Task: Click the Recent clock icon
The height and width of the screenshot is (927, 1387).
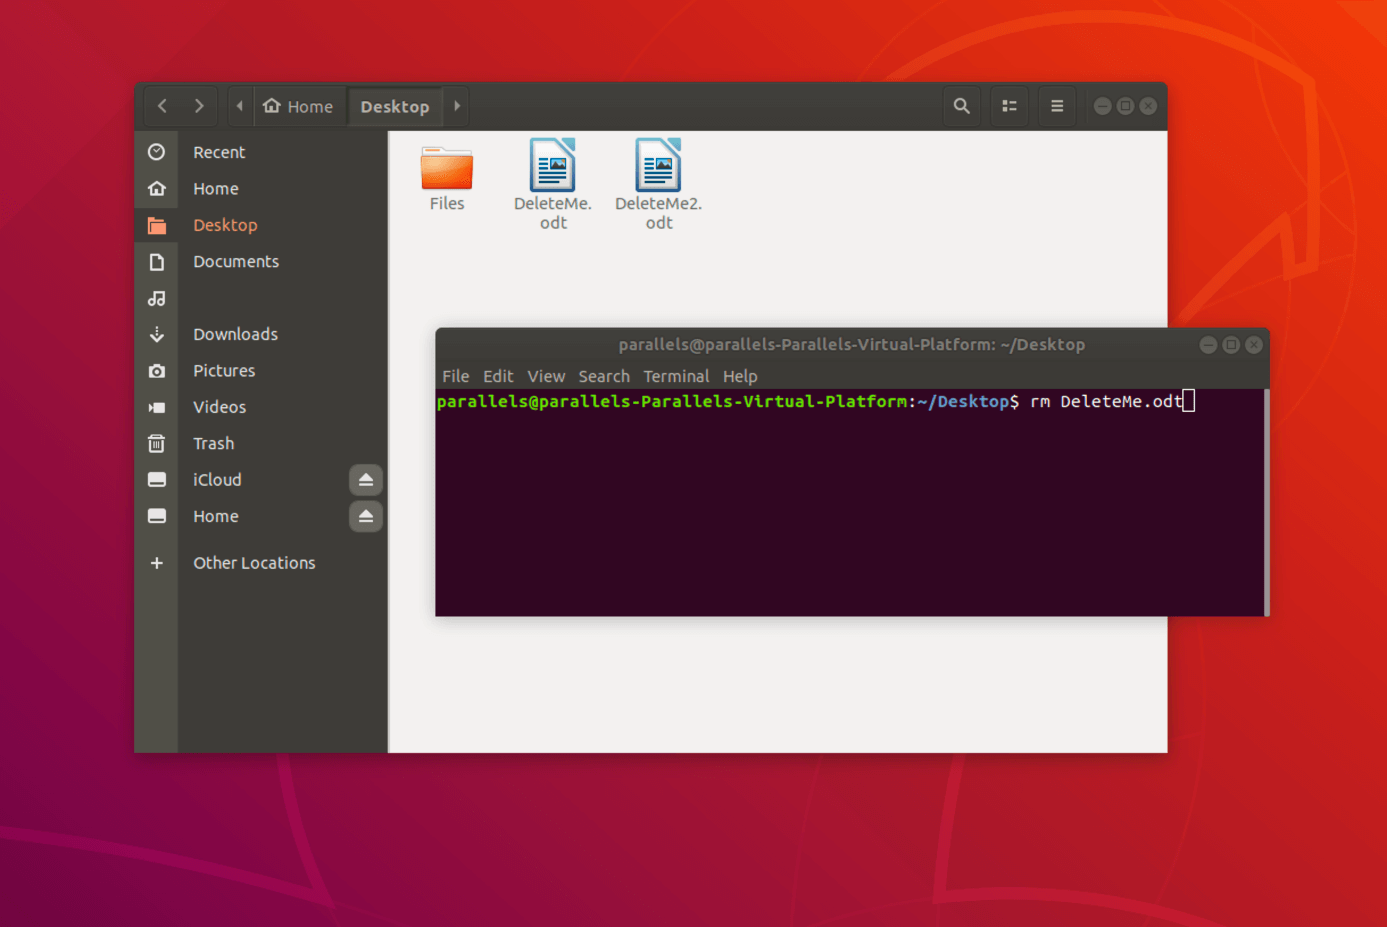Action: [x=157, y=152]
